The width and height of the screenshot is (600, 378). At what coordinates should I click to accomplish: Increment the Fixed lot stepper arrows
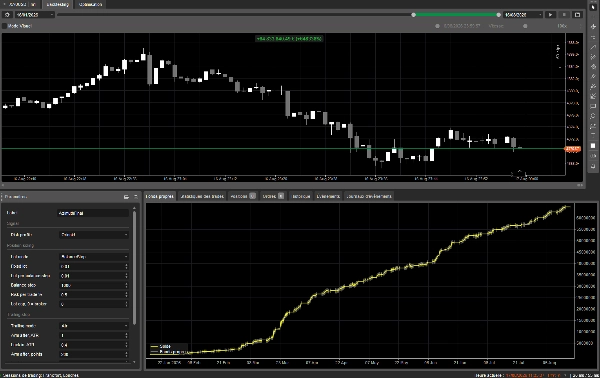[127, 265]
